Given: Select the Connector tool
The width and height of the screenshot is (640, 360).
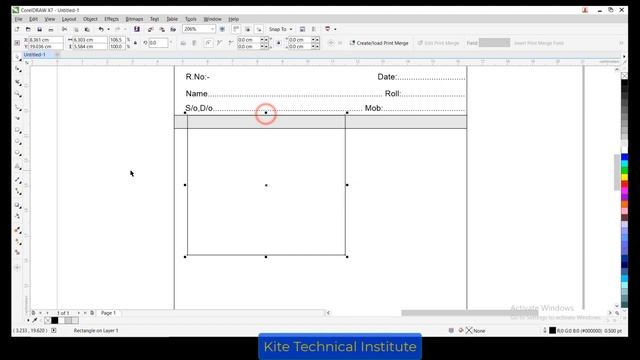Looking at the screenshot, I should 18,191.
